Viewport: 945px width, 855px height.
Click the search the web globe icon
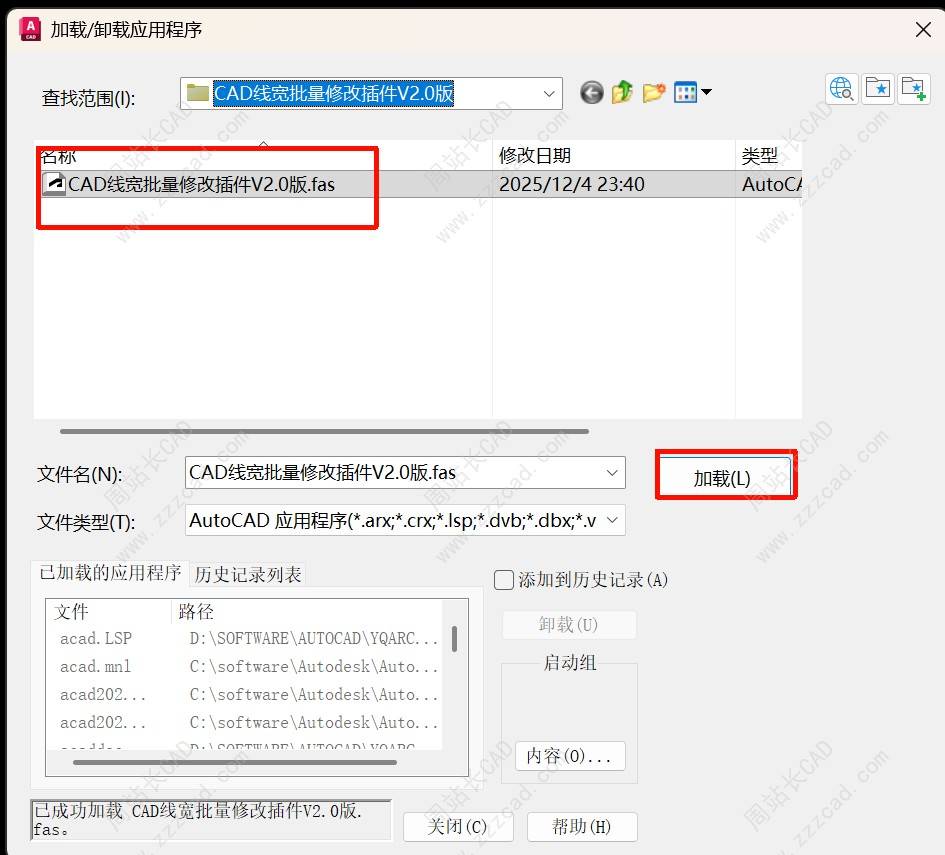pyautogui.click(x=842, y=89)
